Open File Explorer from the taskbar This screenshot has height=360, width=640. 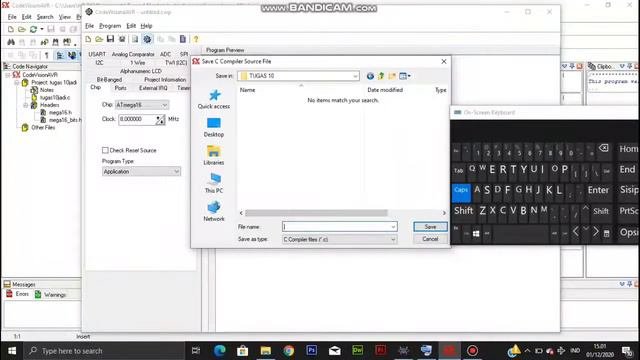tap(266, 351)
